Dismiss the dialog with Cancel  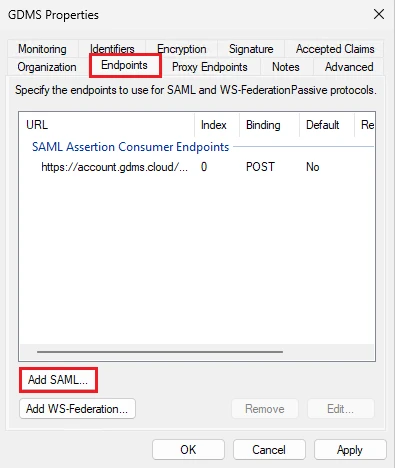[x=269, y=450]
